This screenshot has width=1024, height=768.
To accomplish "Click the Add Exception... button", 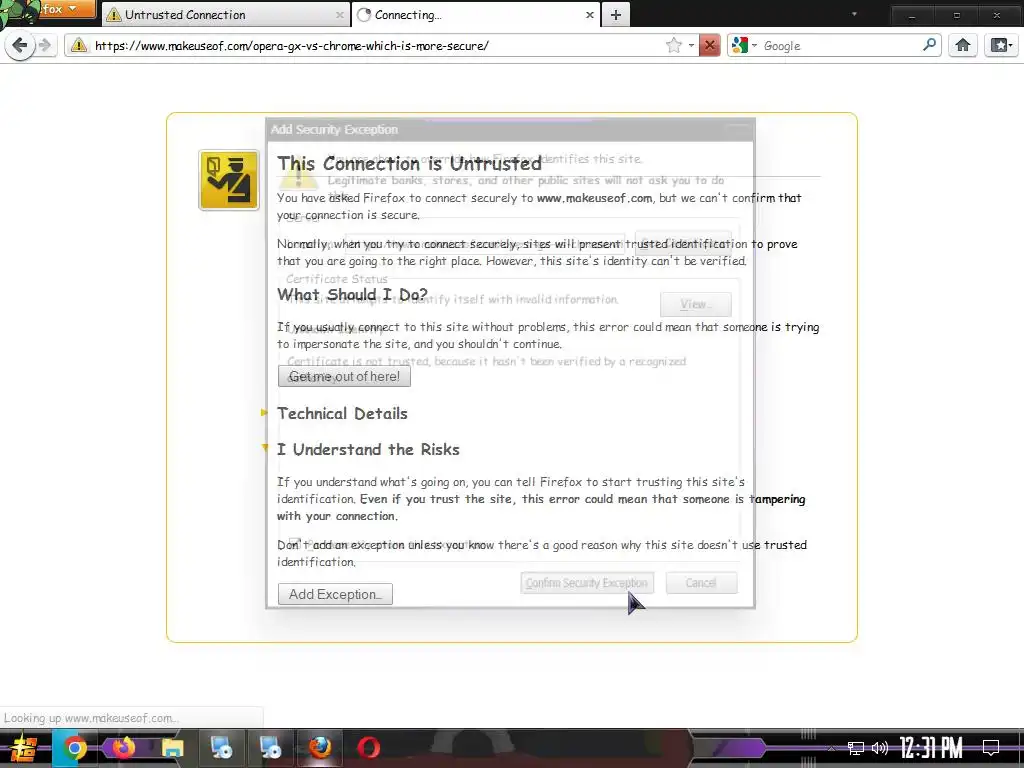I will (x=335, y=594).
